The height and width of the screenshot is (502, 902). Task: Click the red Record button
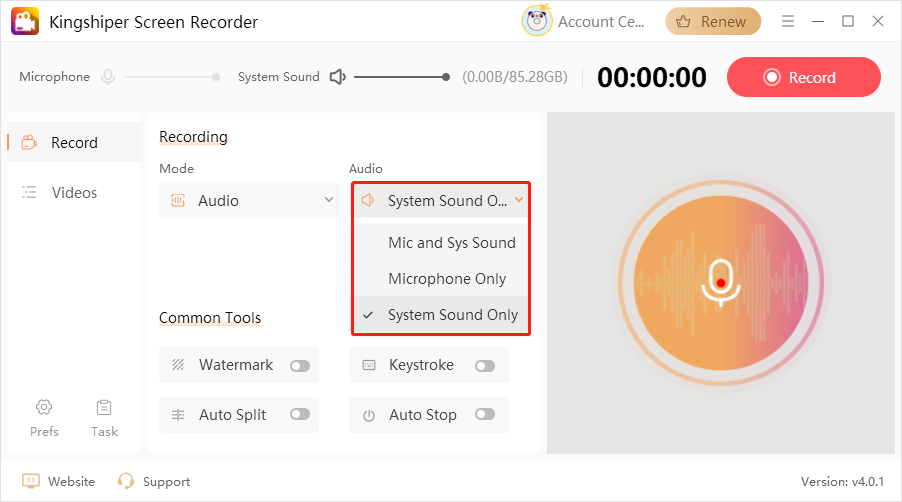click(804, 77)
